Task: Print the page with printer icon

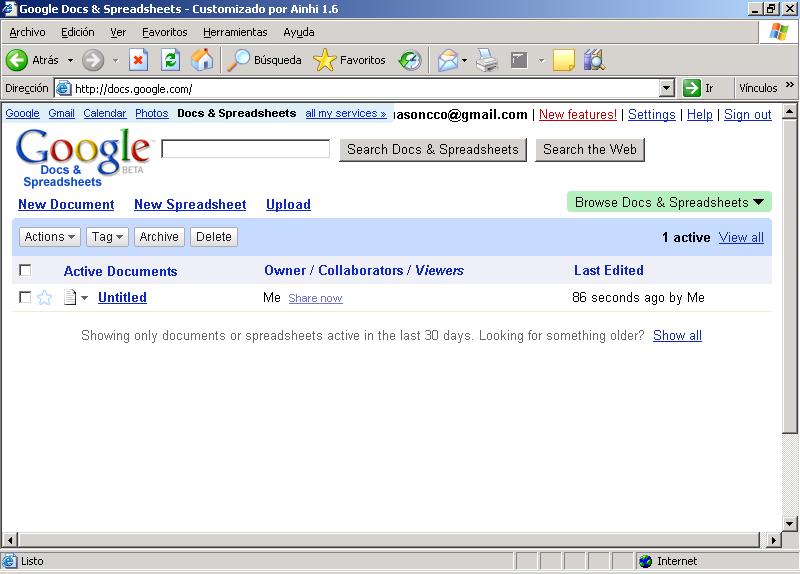Action: coord(486,60)
